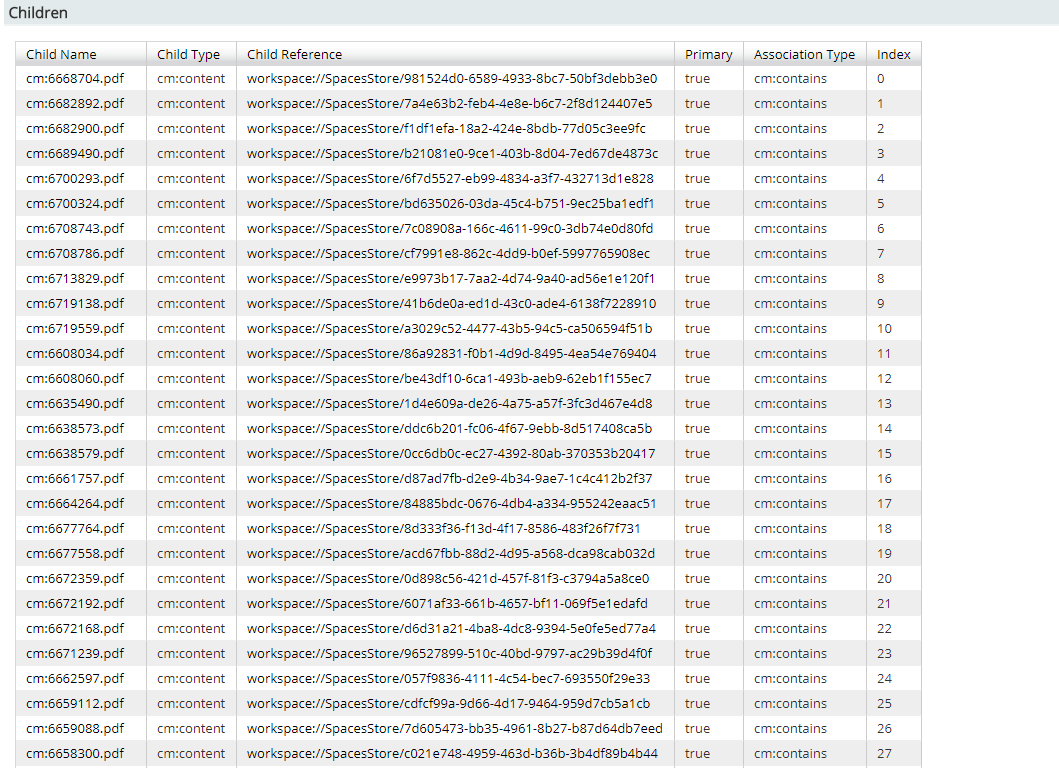The width and height of the screenshot is (1059, 768).
Task: Select the cm:6689490.pdf row name
Action: tap(75, 153)
